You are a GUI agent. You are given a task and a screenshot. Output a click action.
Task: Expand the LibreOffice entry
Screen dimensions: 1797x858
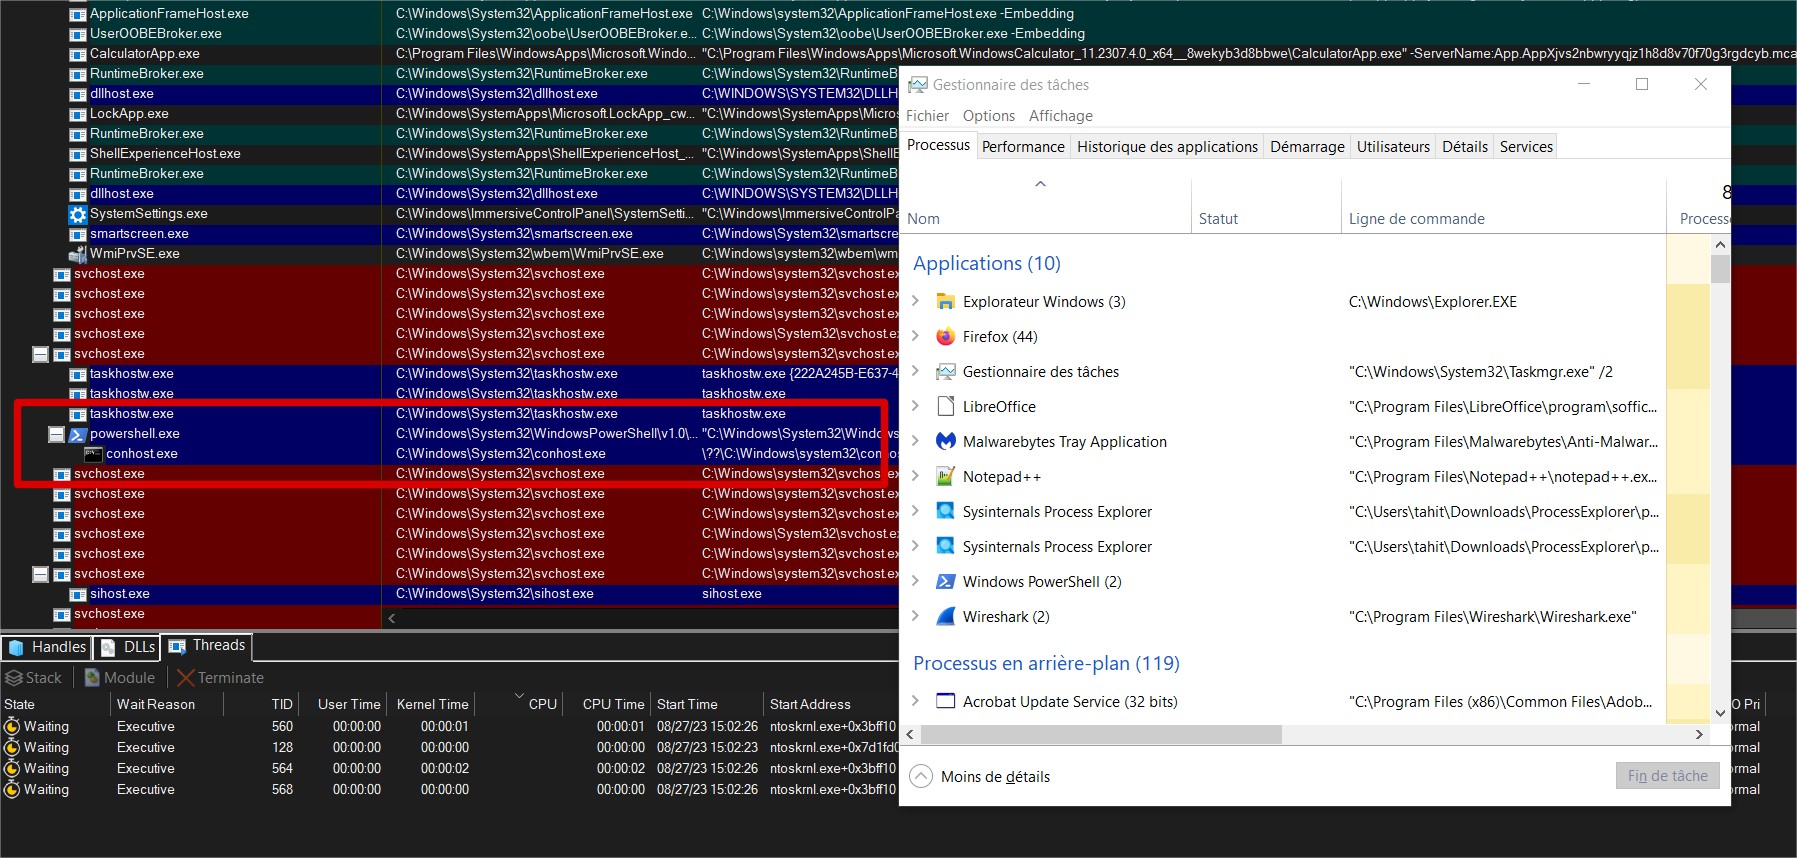click(915, 406)
